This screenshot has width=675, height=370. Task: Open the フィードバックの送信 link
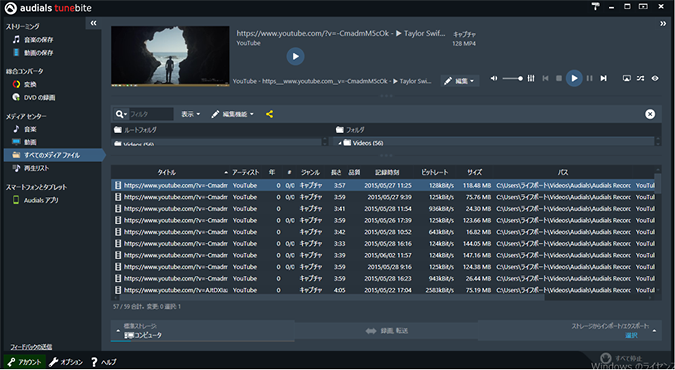(x=31, y=347)
